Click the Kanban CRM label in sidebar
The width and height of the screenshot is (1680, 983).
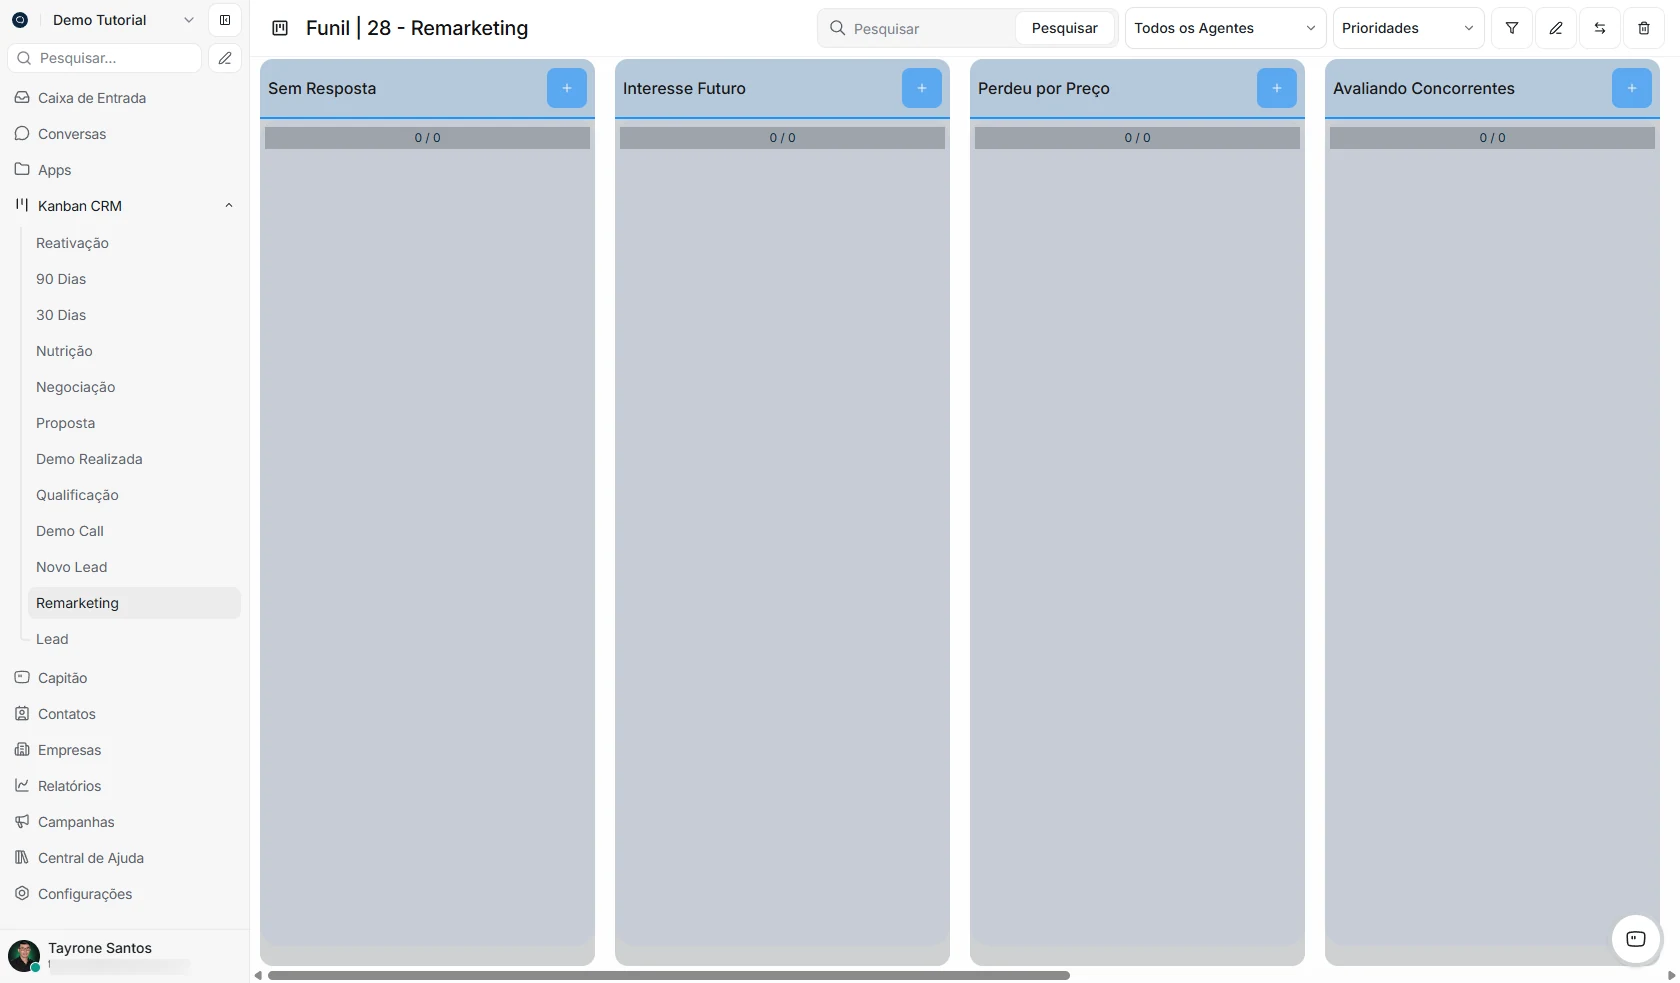(x=80, y=206)
